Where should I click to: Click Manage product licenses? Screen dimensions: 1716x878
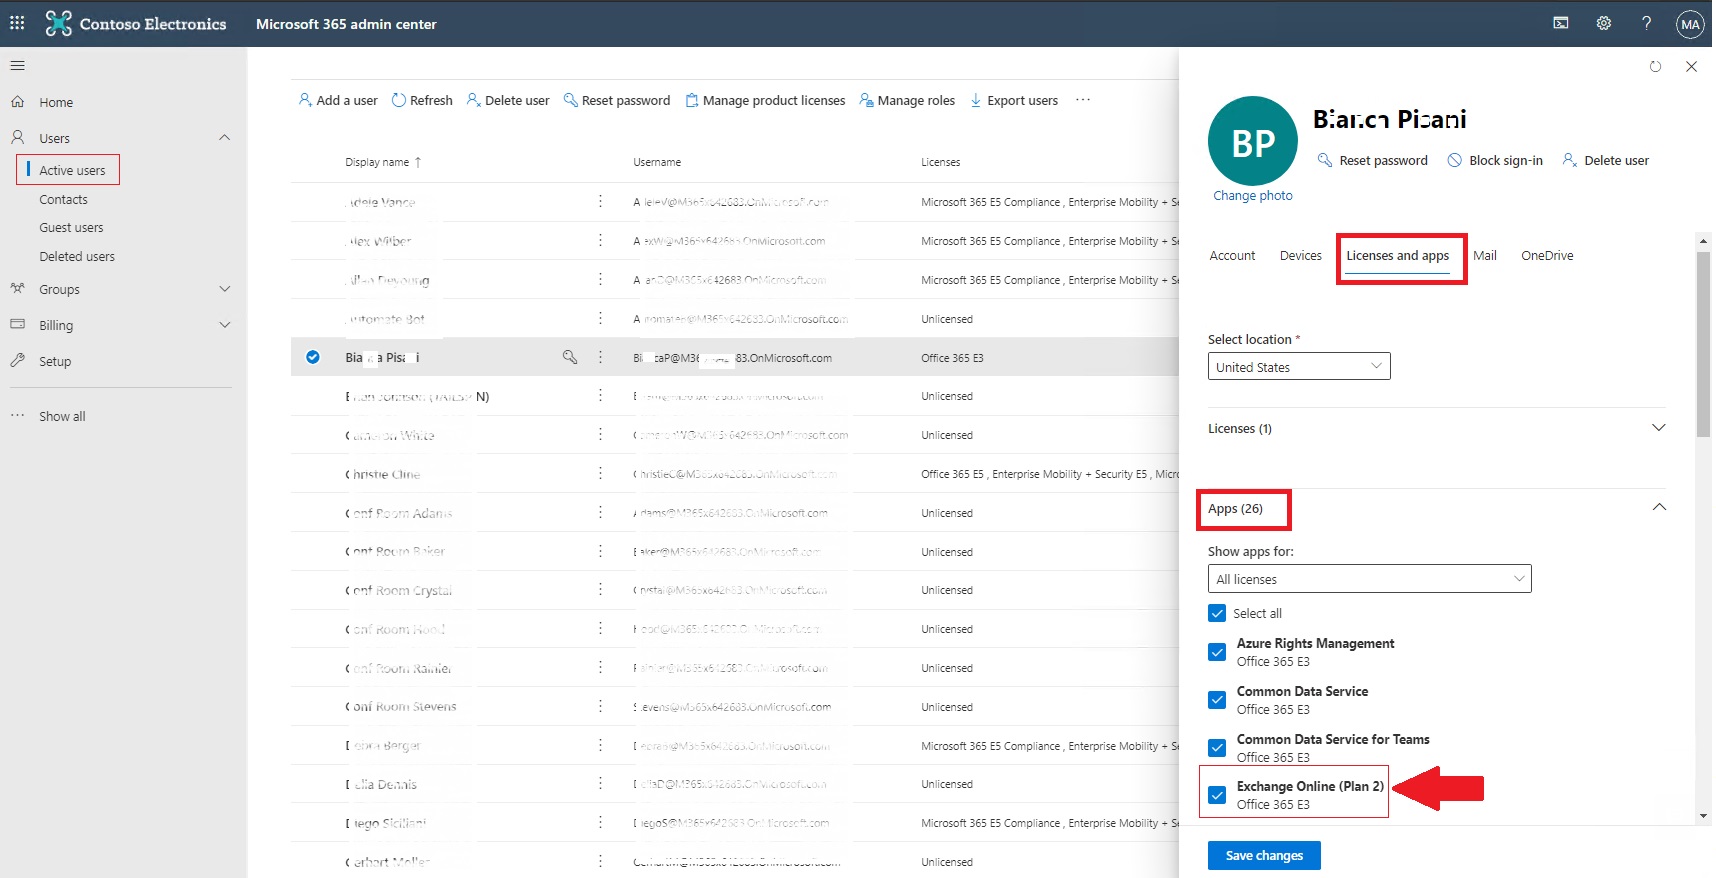click(765, 100)
